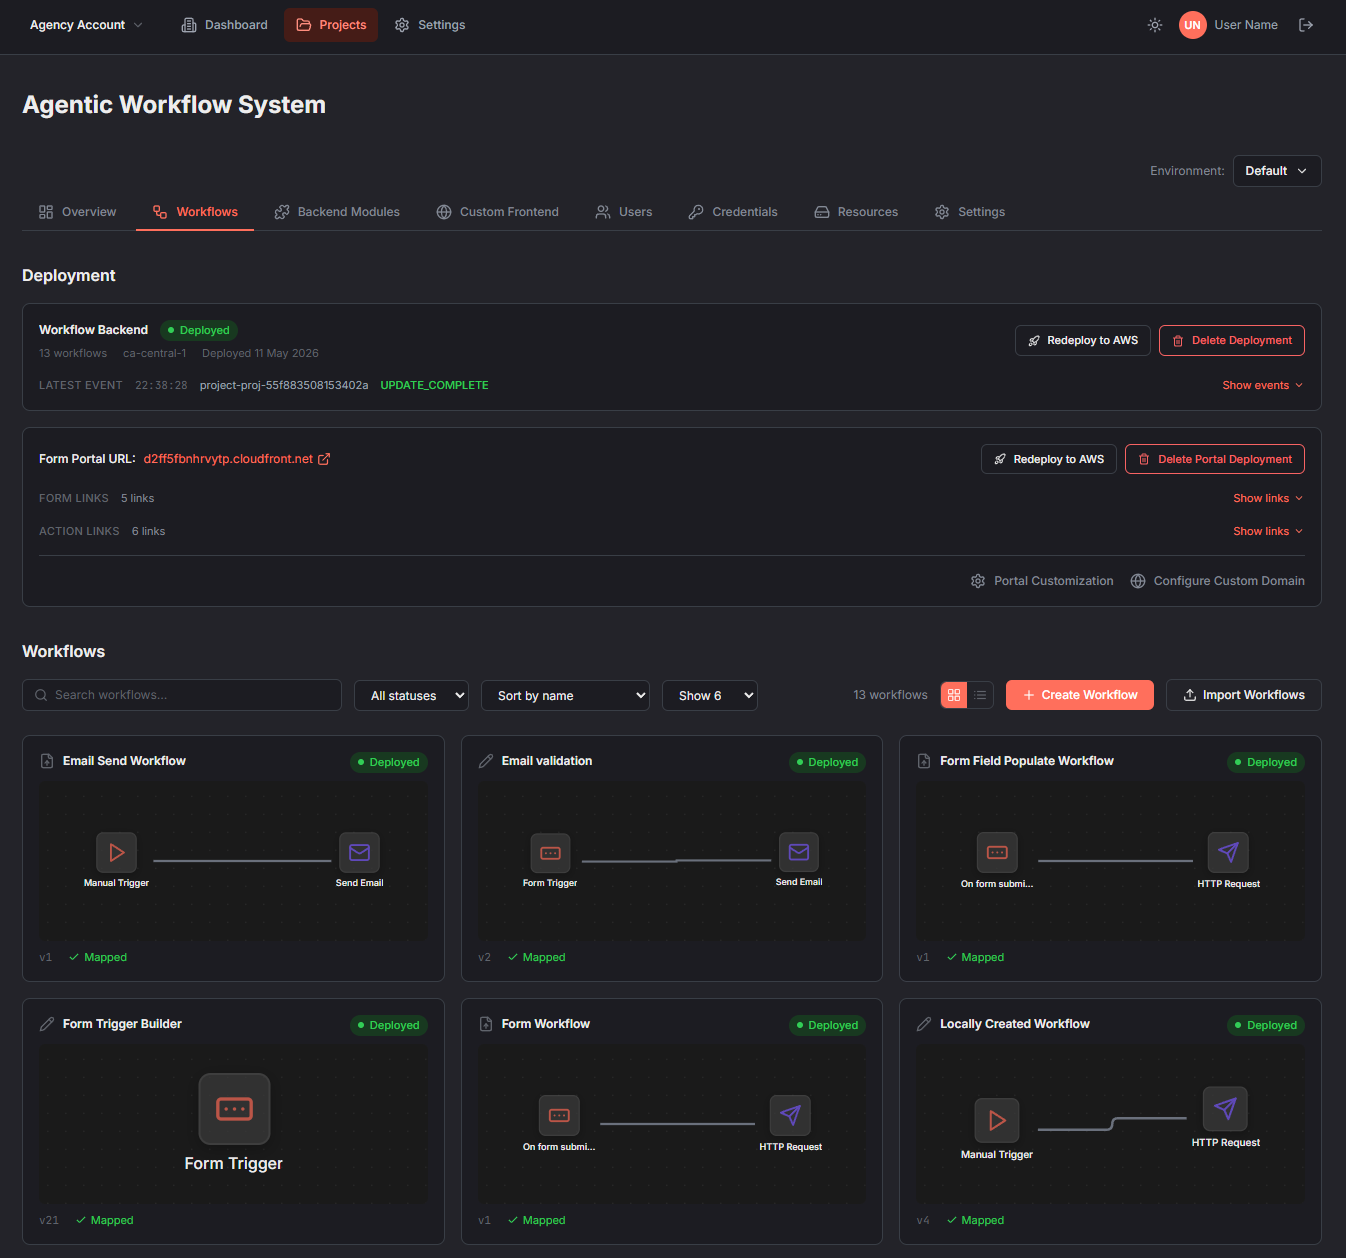This screenshot has height=1258, width=1346.
Task: Open the Agency Account dropdown
Action: (86, 25)
